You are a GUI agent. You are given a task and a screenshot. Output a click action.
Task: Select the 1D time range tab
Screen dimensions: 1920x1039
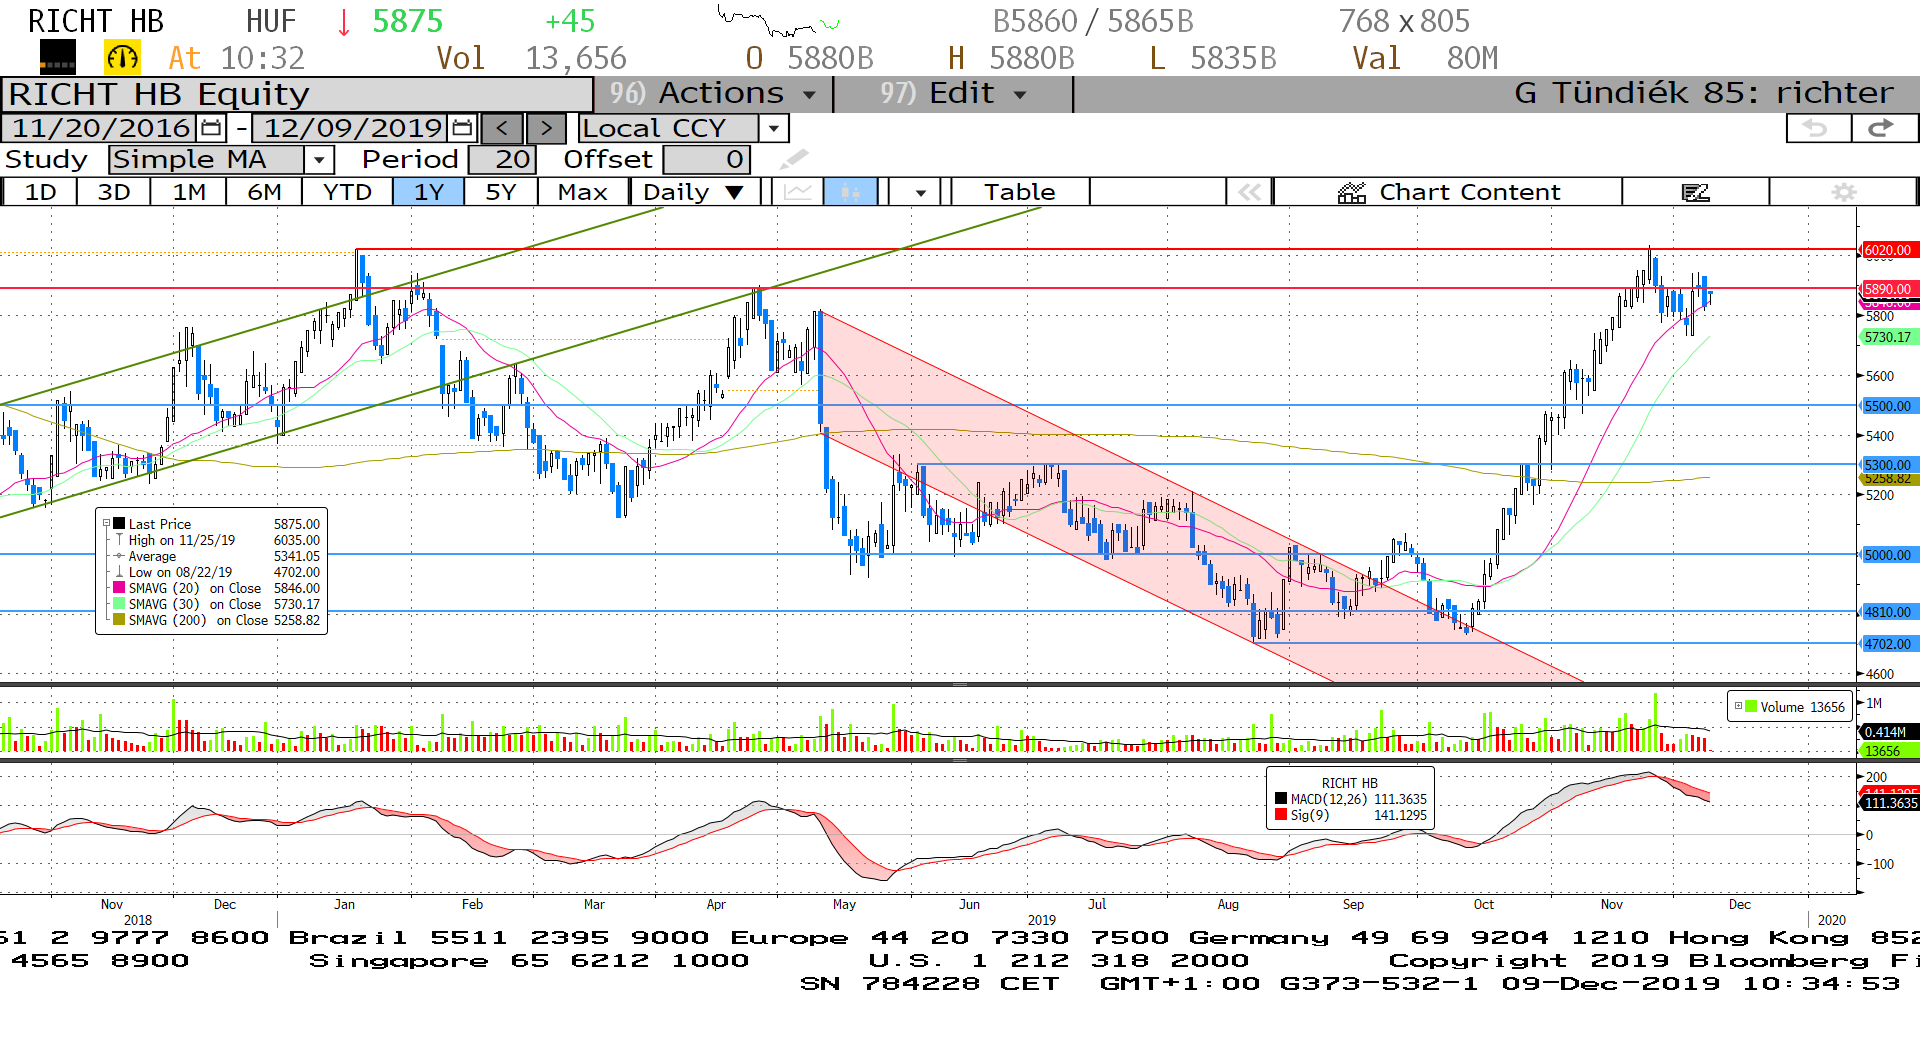pyautogui.click(x=40, y=192)
